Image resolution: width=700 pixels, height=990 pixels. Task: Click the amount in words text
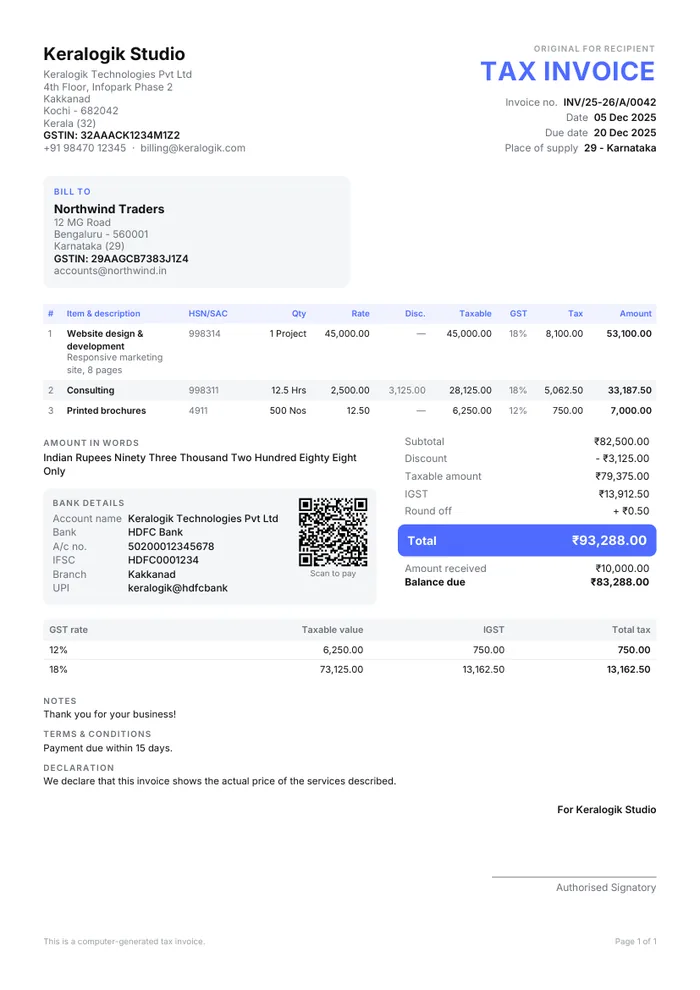pos(199,464)
